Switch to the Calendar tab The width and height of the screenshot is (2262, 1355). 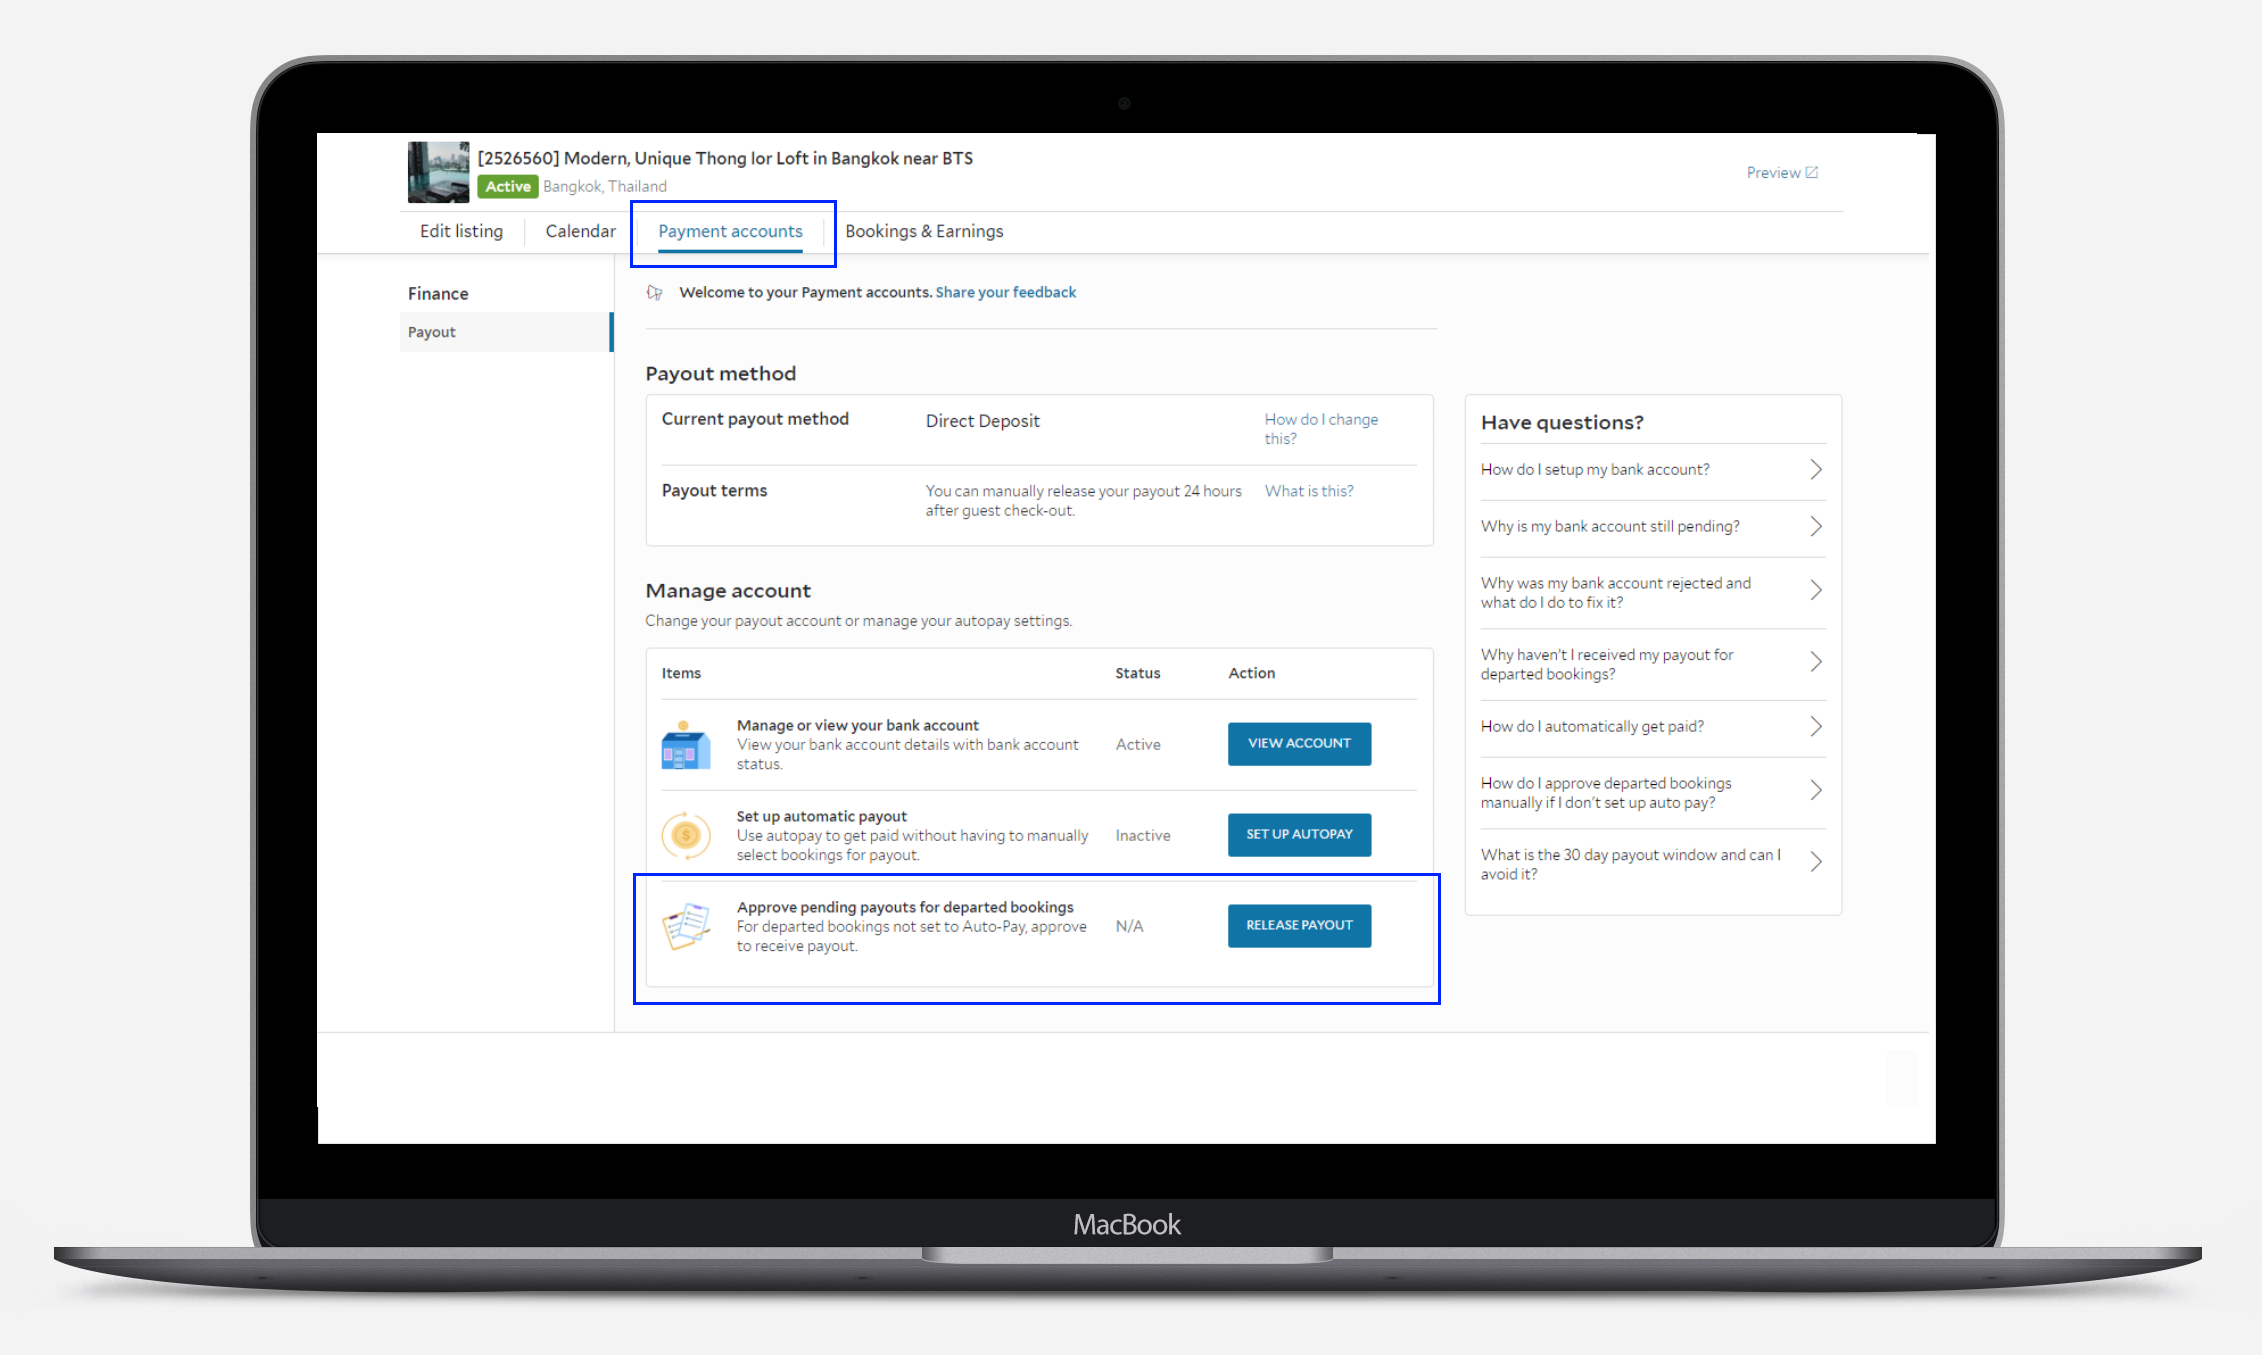click(580, 231)
